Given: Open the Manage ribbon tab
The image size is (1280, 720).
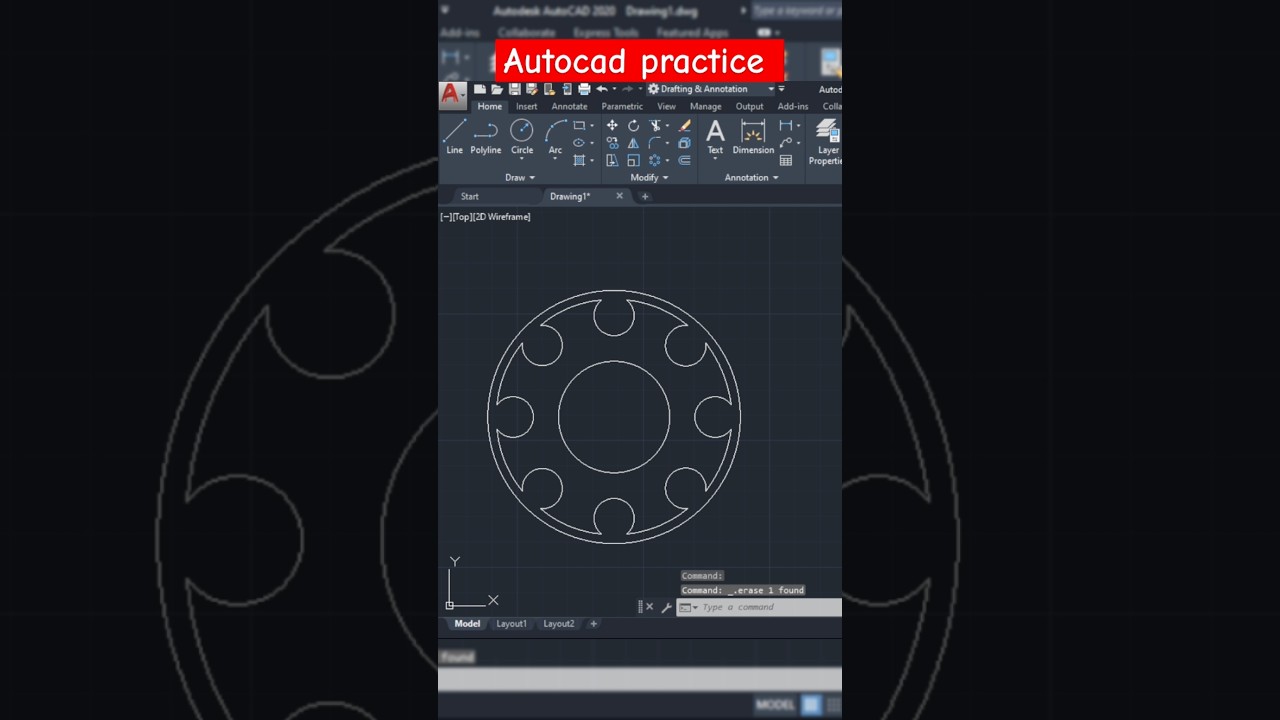Looking at the screenshot, I should point(706,106).
